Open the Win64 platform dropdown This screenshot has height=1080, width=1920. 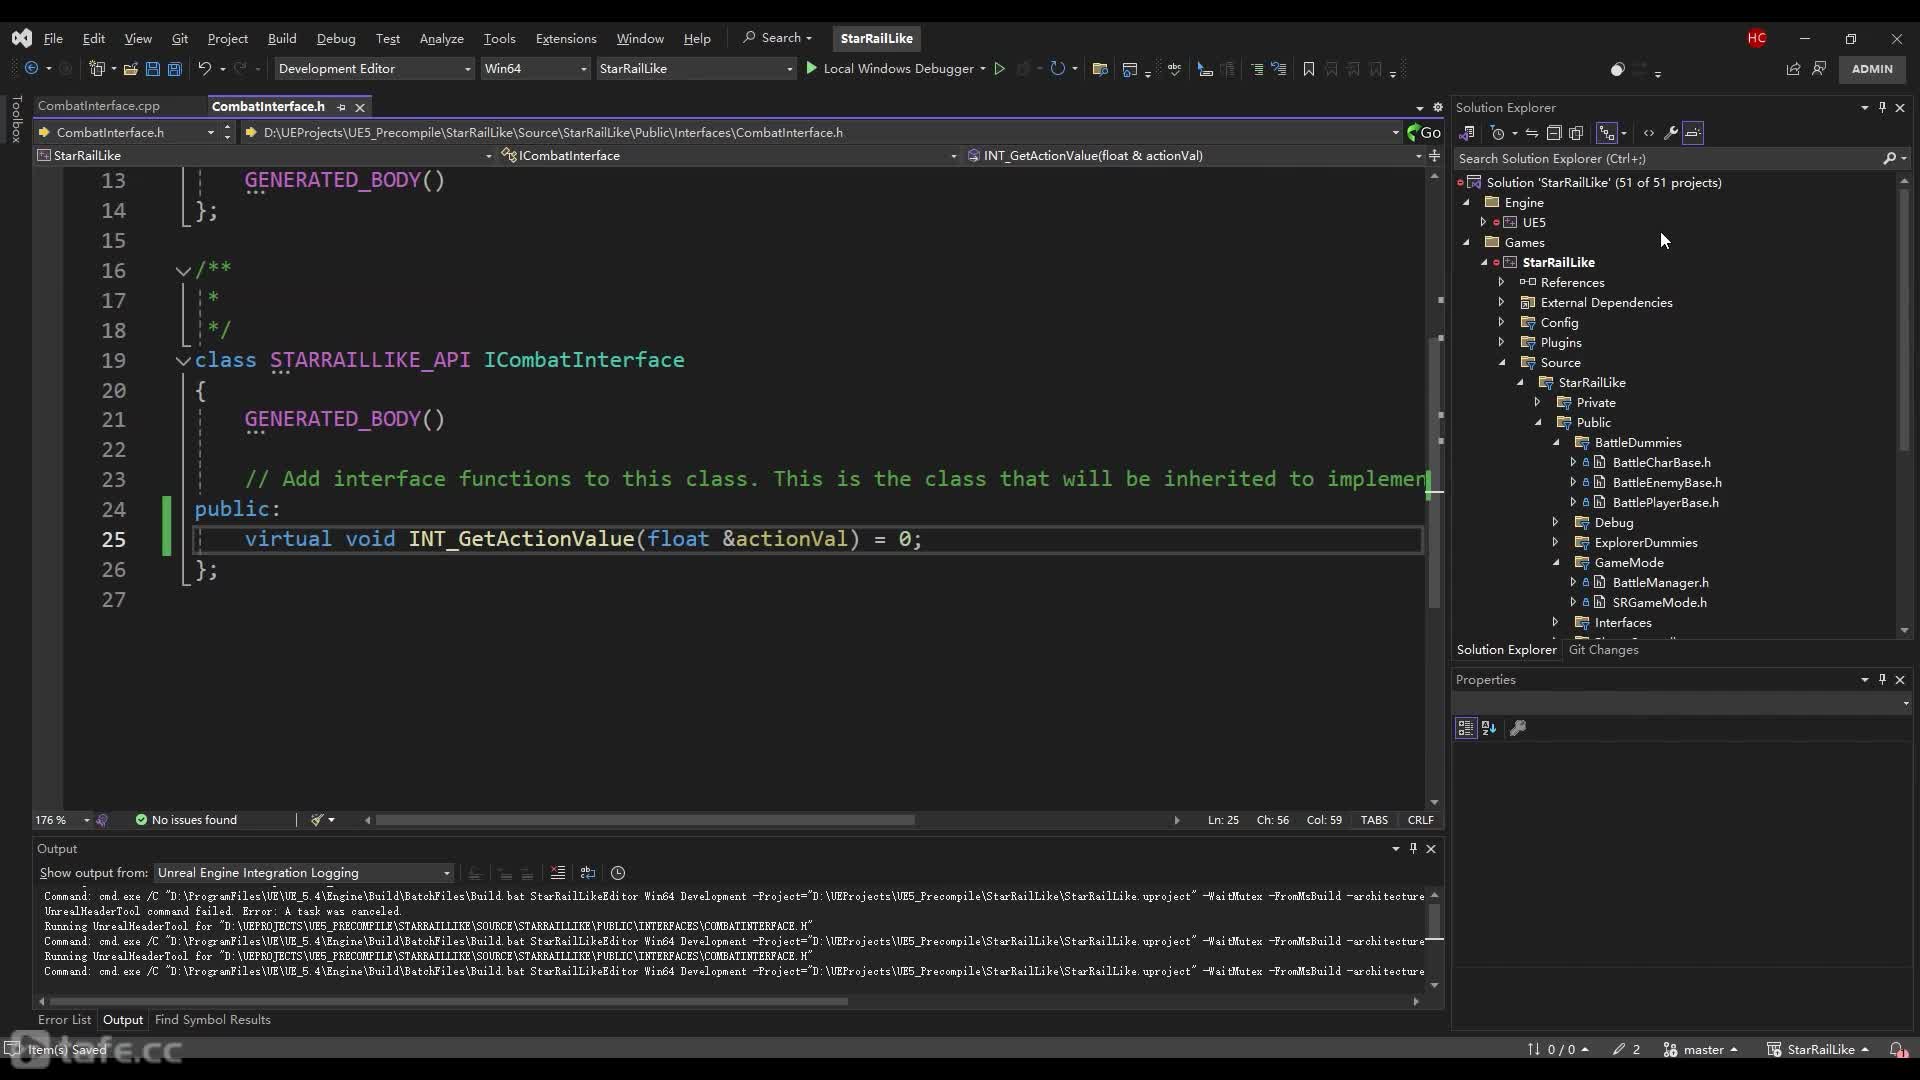click(535, 69)
